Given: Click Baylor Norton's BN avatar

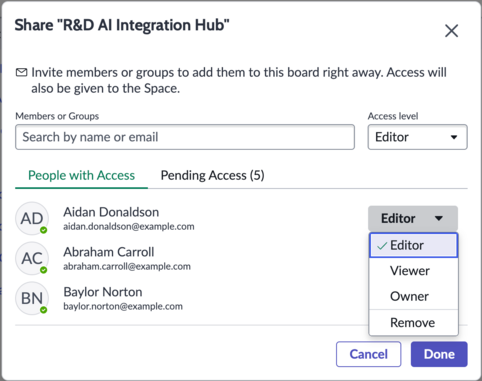Looking at the screenshot, I should pos(32,298).
